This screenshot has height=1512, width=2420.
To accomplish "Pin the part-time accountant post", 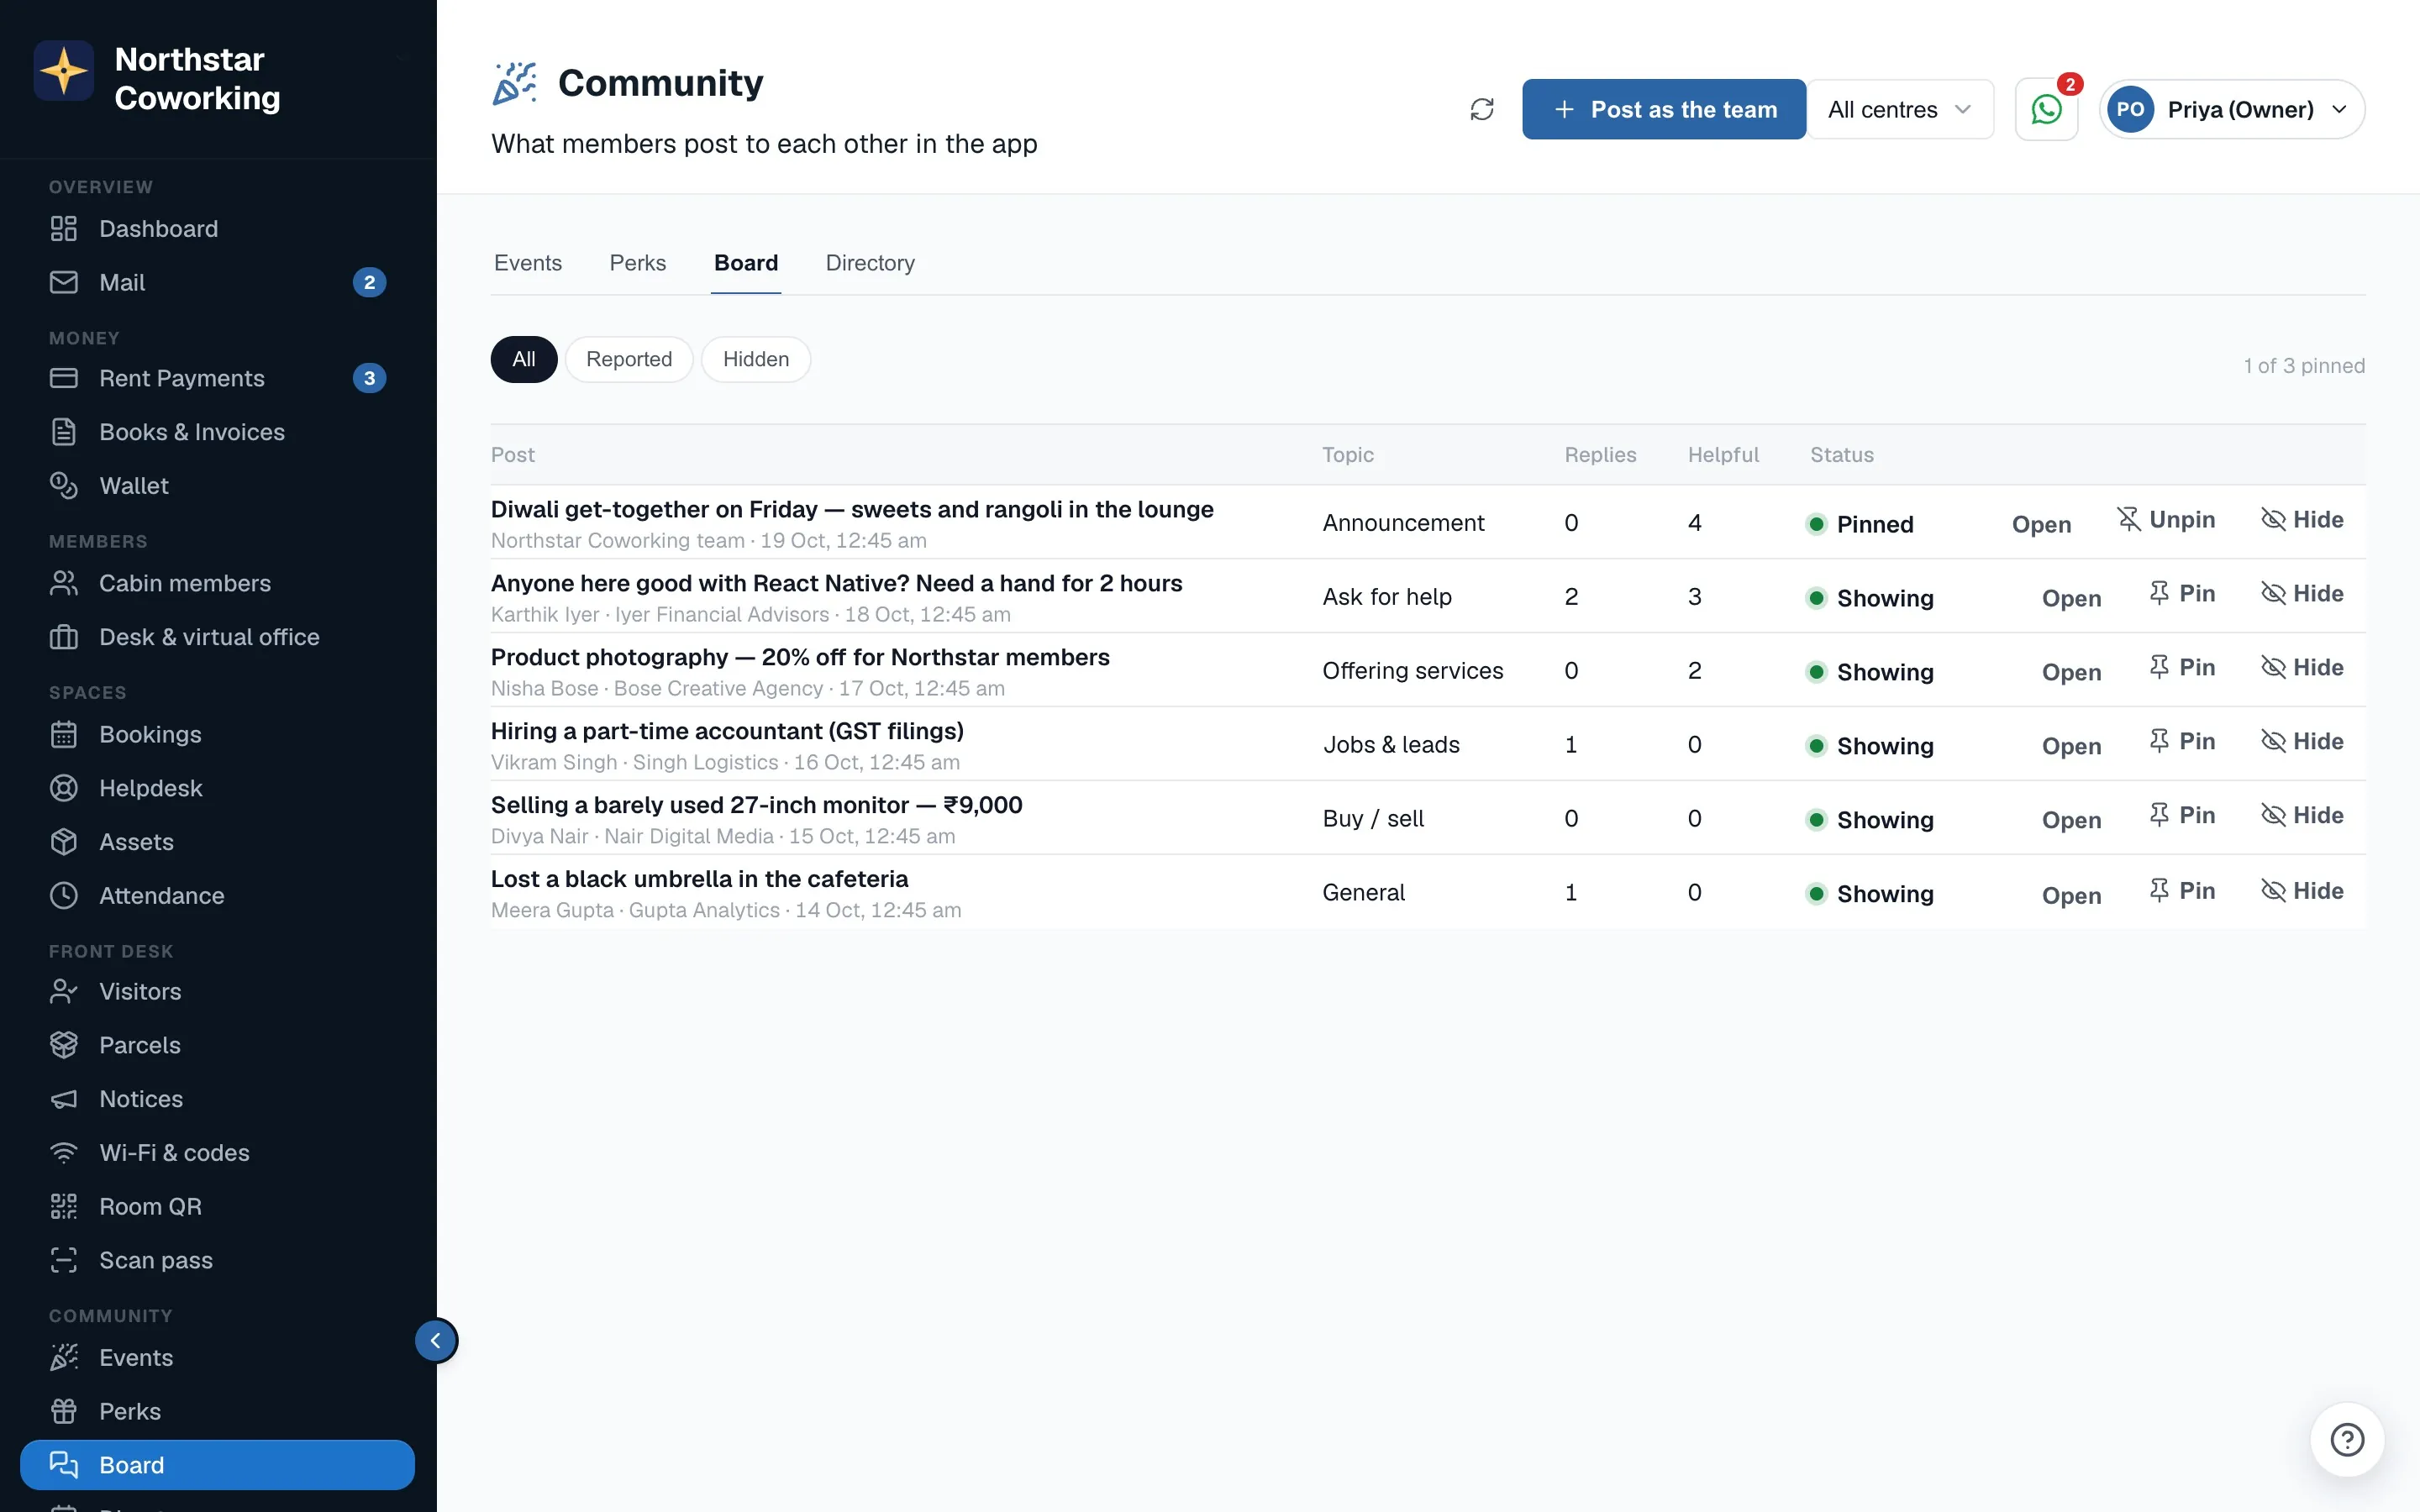I will coord(2182,742).
